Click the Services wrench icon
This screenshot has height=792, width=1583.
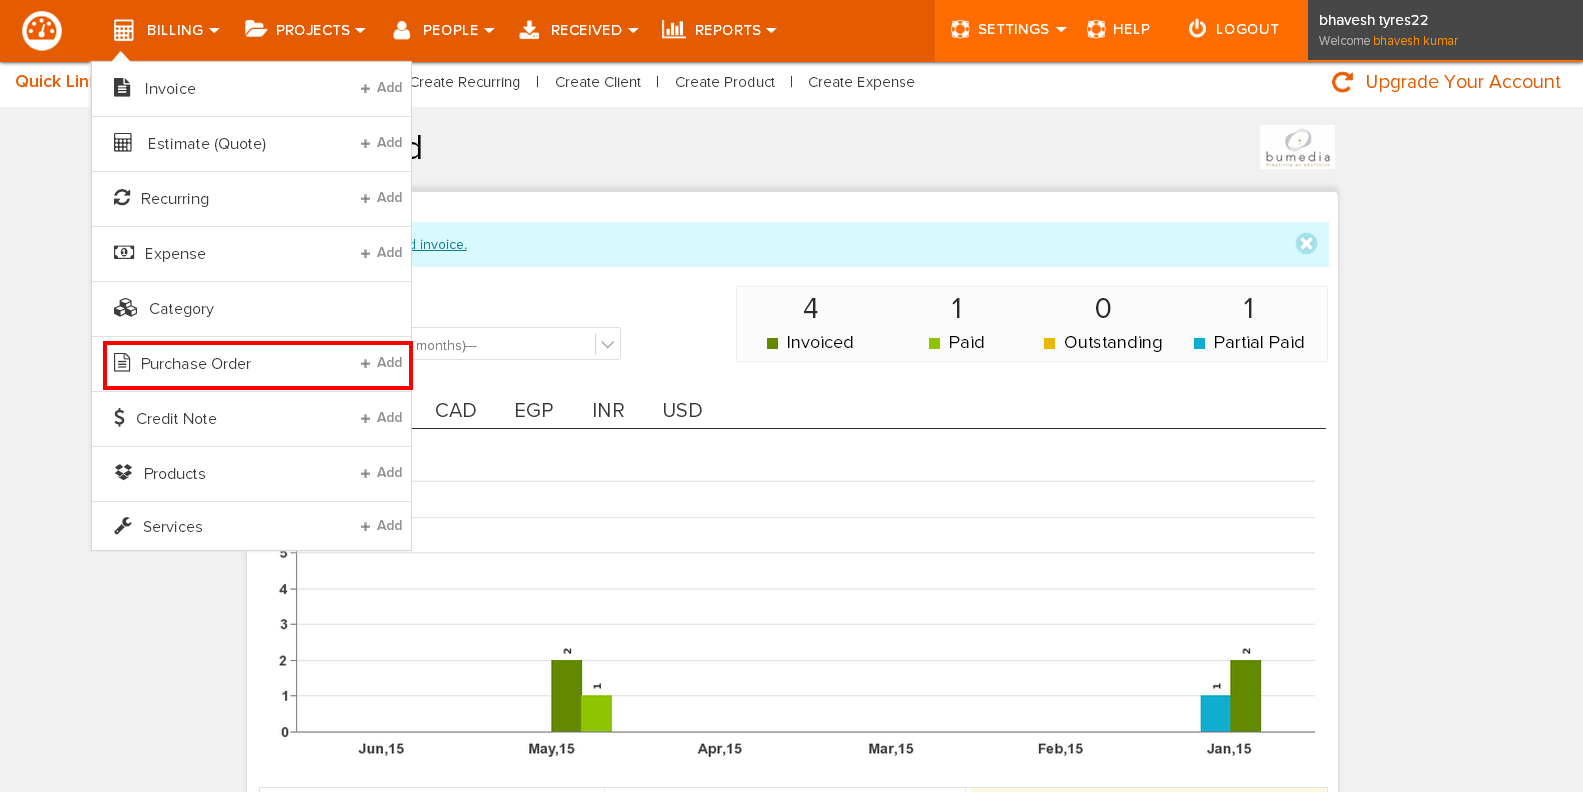[123, 526]
